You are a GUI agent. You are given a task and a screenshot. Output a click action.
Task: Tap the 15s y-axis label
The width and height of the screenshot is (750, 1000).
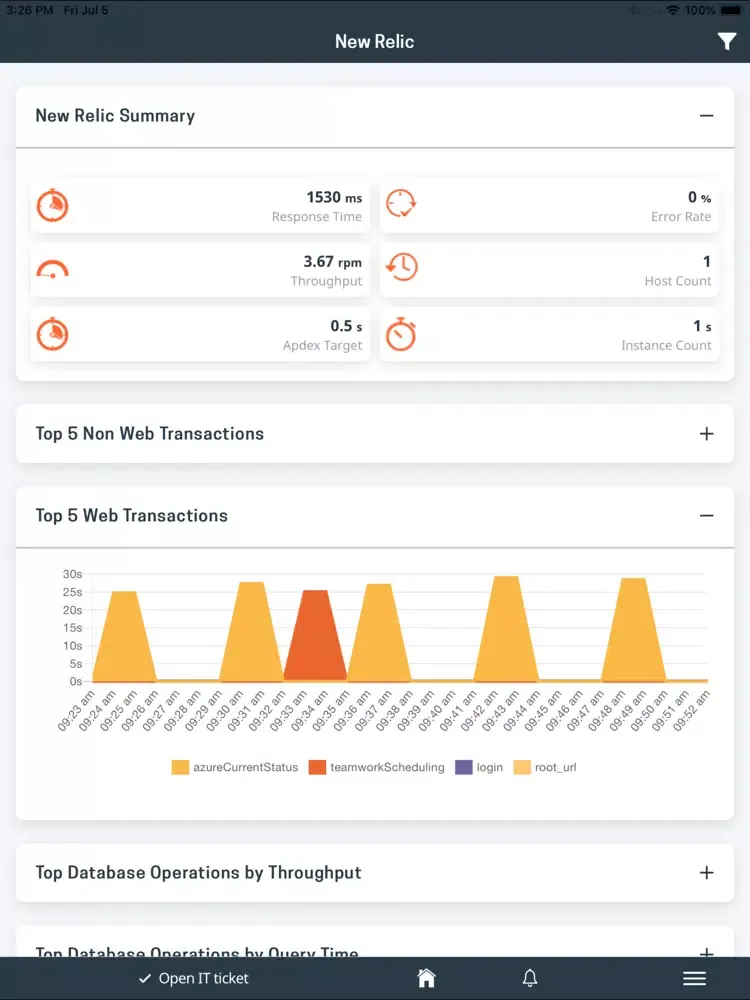(72, 628)
